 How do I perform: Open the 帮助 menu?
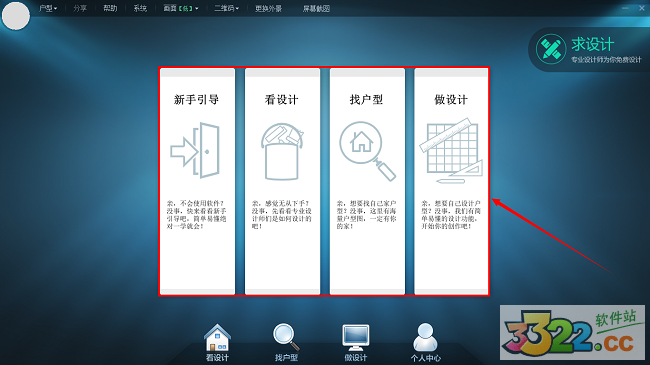110,8
